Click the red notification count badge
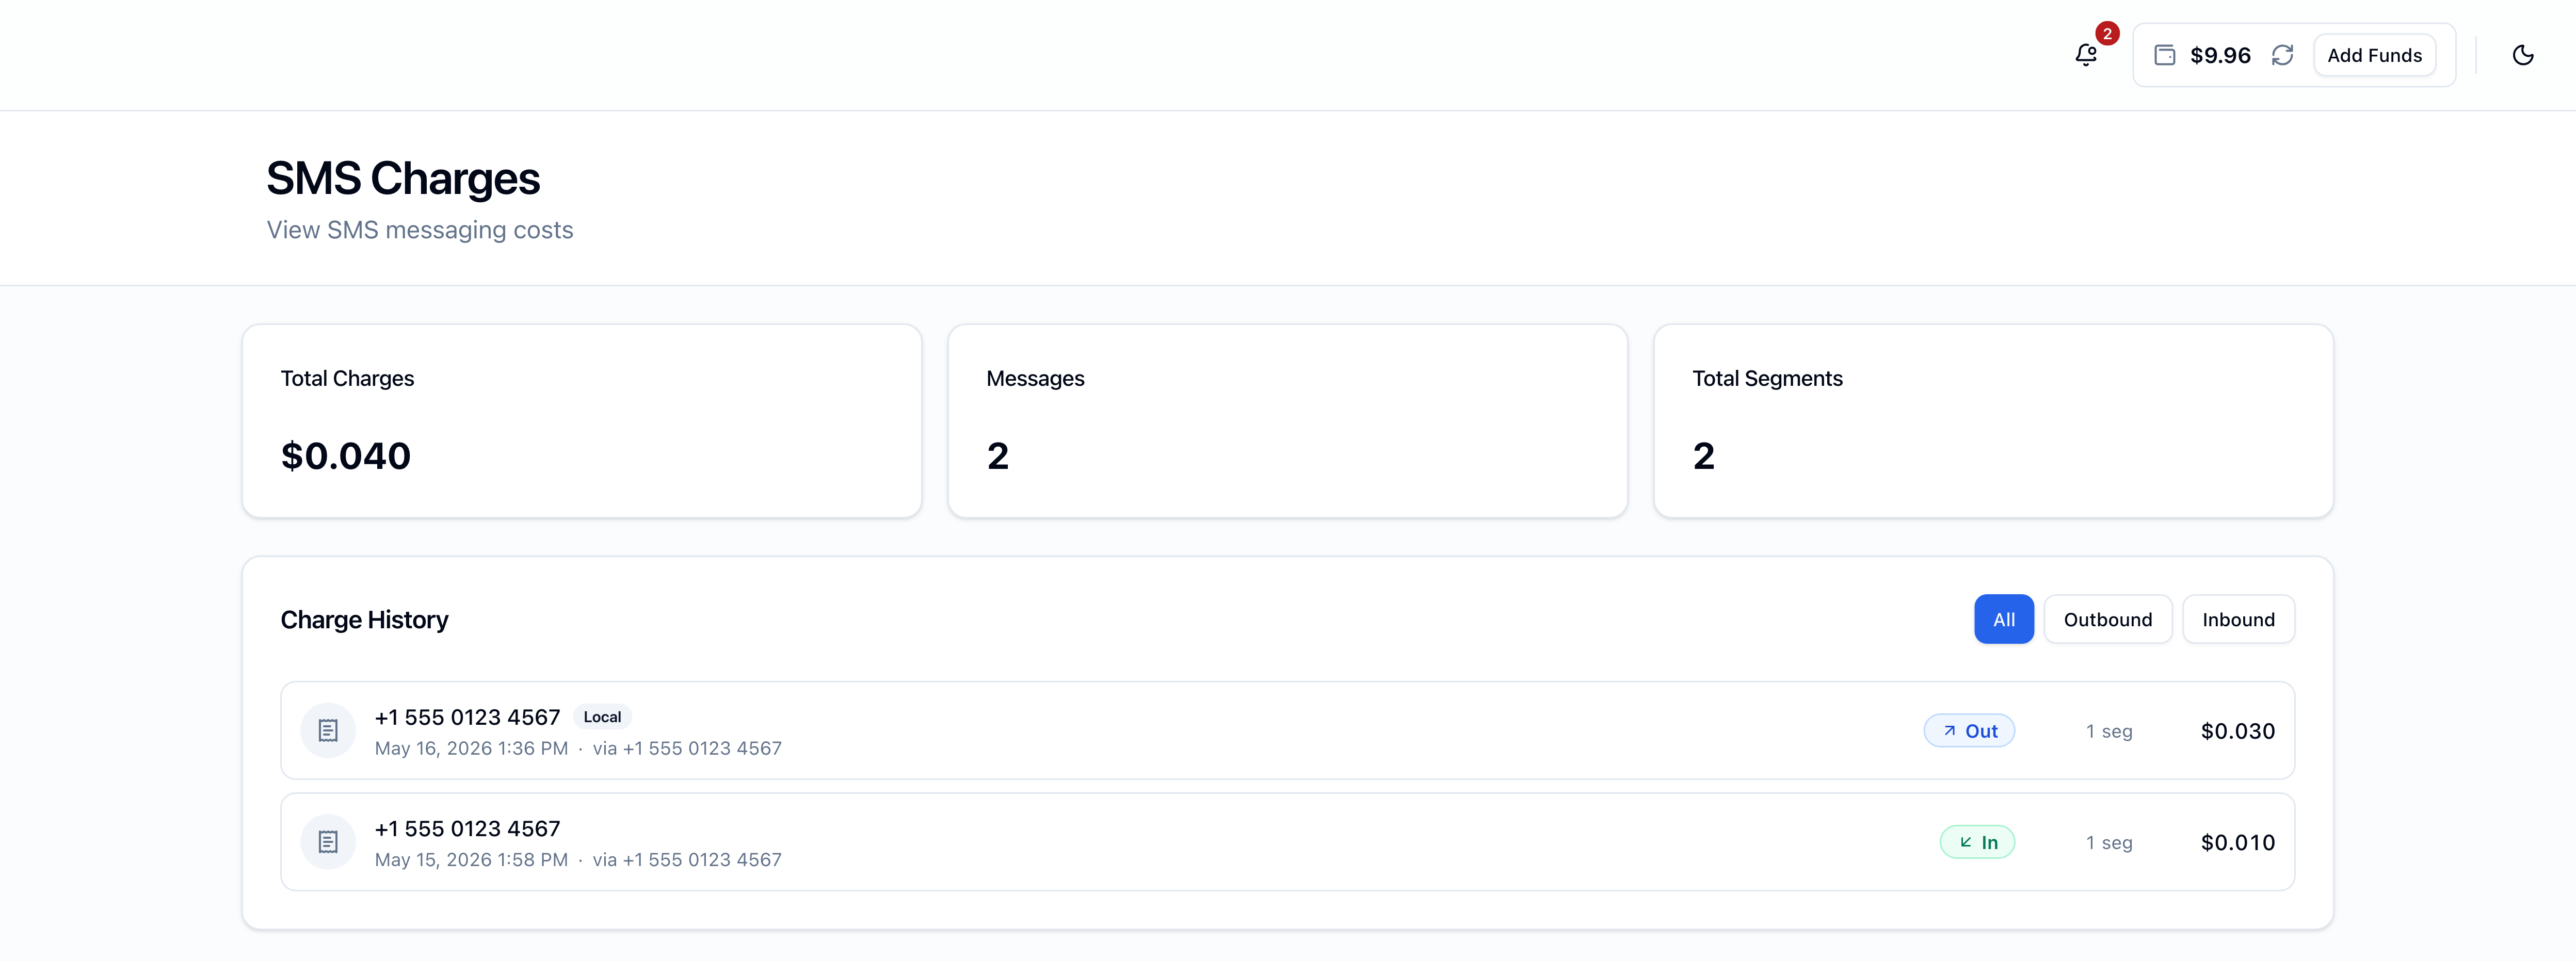Screen dimensions: 2576x961 click(x=2107, y=34)
